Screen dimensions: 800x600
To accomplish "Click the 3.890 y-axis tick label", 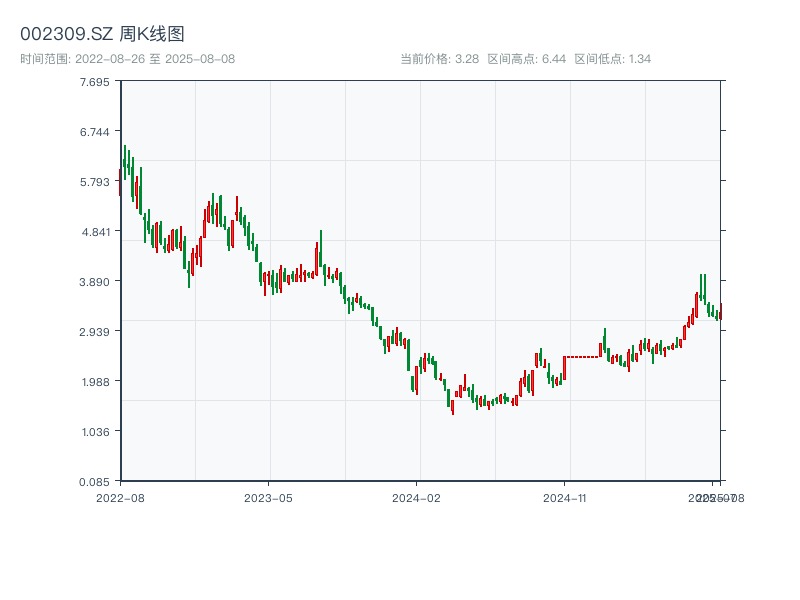I will click(96, 282).
